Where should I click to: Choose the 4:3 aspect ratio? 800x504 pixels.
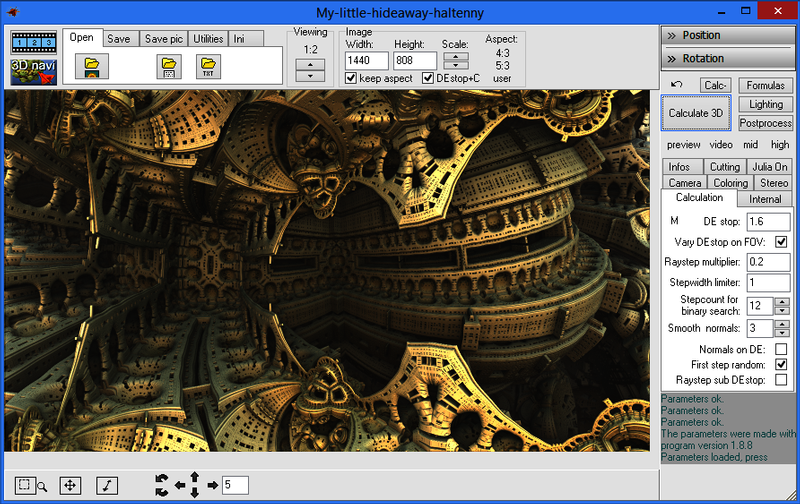(x=502, y=53)
